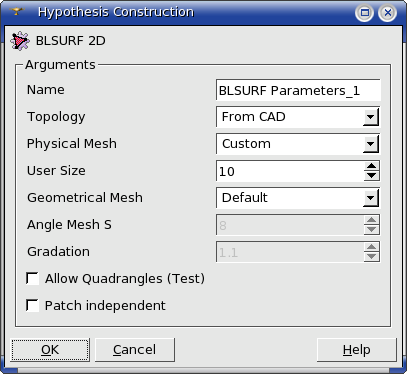Image resolution: width=407 pixels, height=374 pixels.
Task: Click the Cancel button
Action: (135, 350)
